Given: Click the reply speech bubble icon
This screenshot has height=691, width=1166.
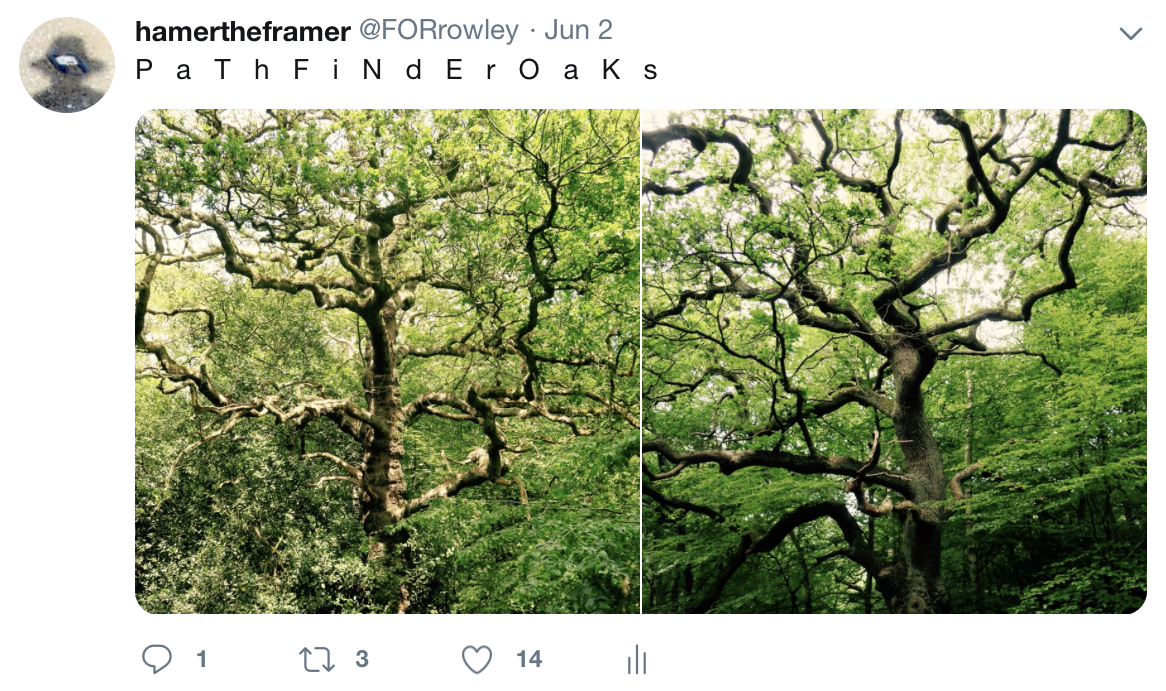Looking at the screenshot, I should pyautogui.click(x=157, y=659).
